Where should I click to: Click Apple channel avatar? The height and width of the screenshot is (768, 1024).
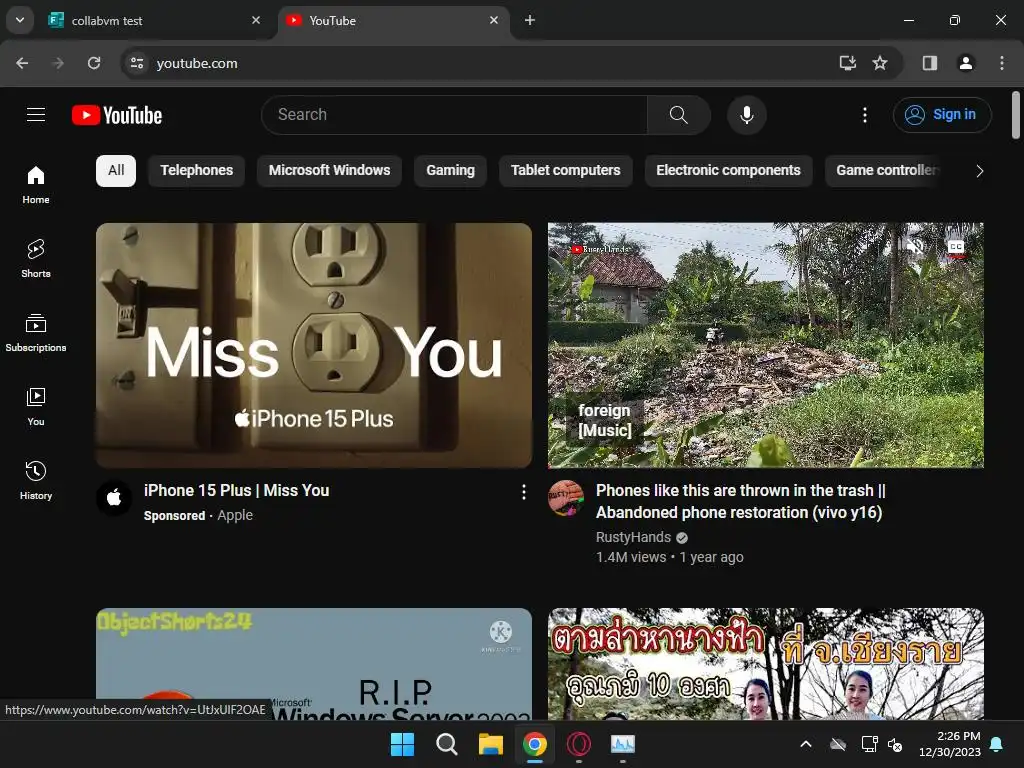pos(114,498)
